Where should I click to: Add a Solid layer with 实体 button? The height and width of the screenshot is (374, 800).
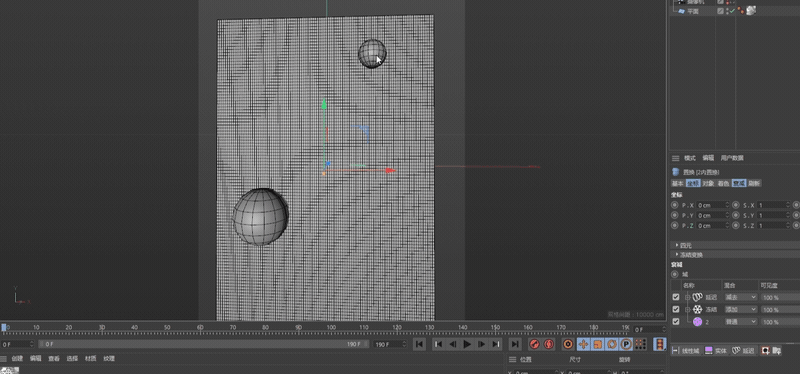point(716,351)
